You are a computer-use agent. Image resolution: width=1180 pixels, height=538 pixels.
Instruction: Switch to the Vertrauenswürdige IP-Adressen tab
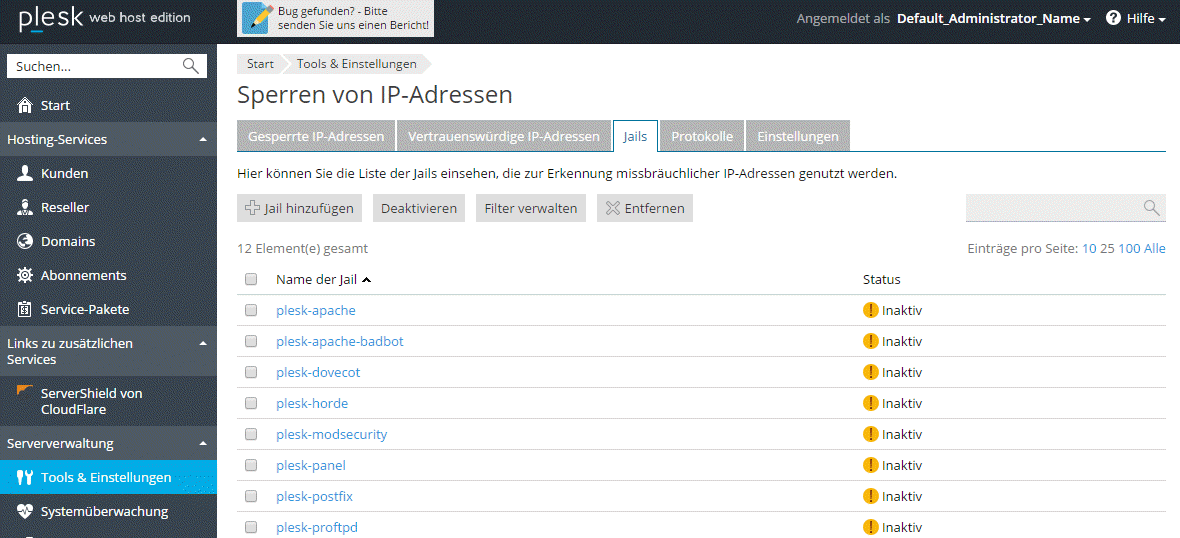[503, 136]
